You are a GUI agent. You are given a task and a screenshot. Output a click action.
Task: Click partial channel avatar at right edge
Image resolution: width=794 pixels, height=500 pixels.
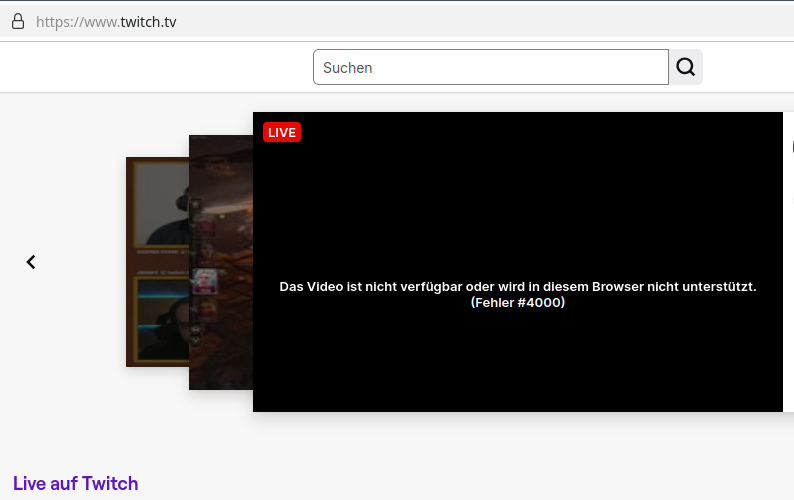[x=791, y=147]
